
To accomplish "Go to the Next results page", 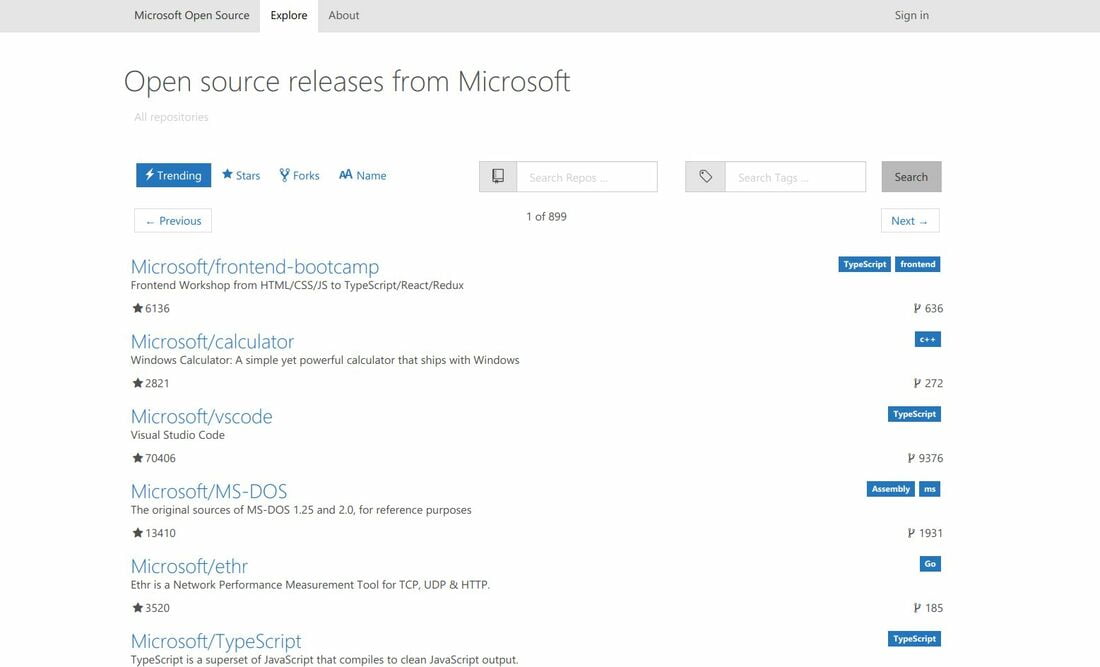I will pos(909,220).
